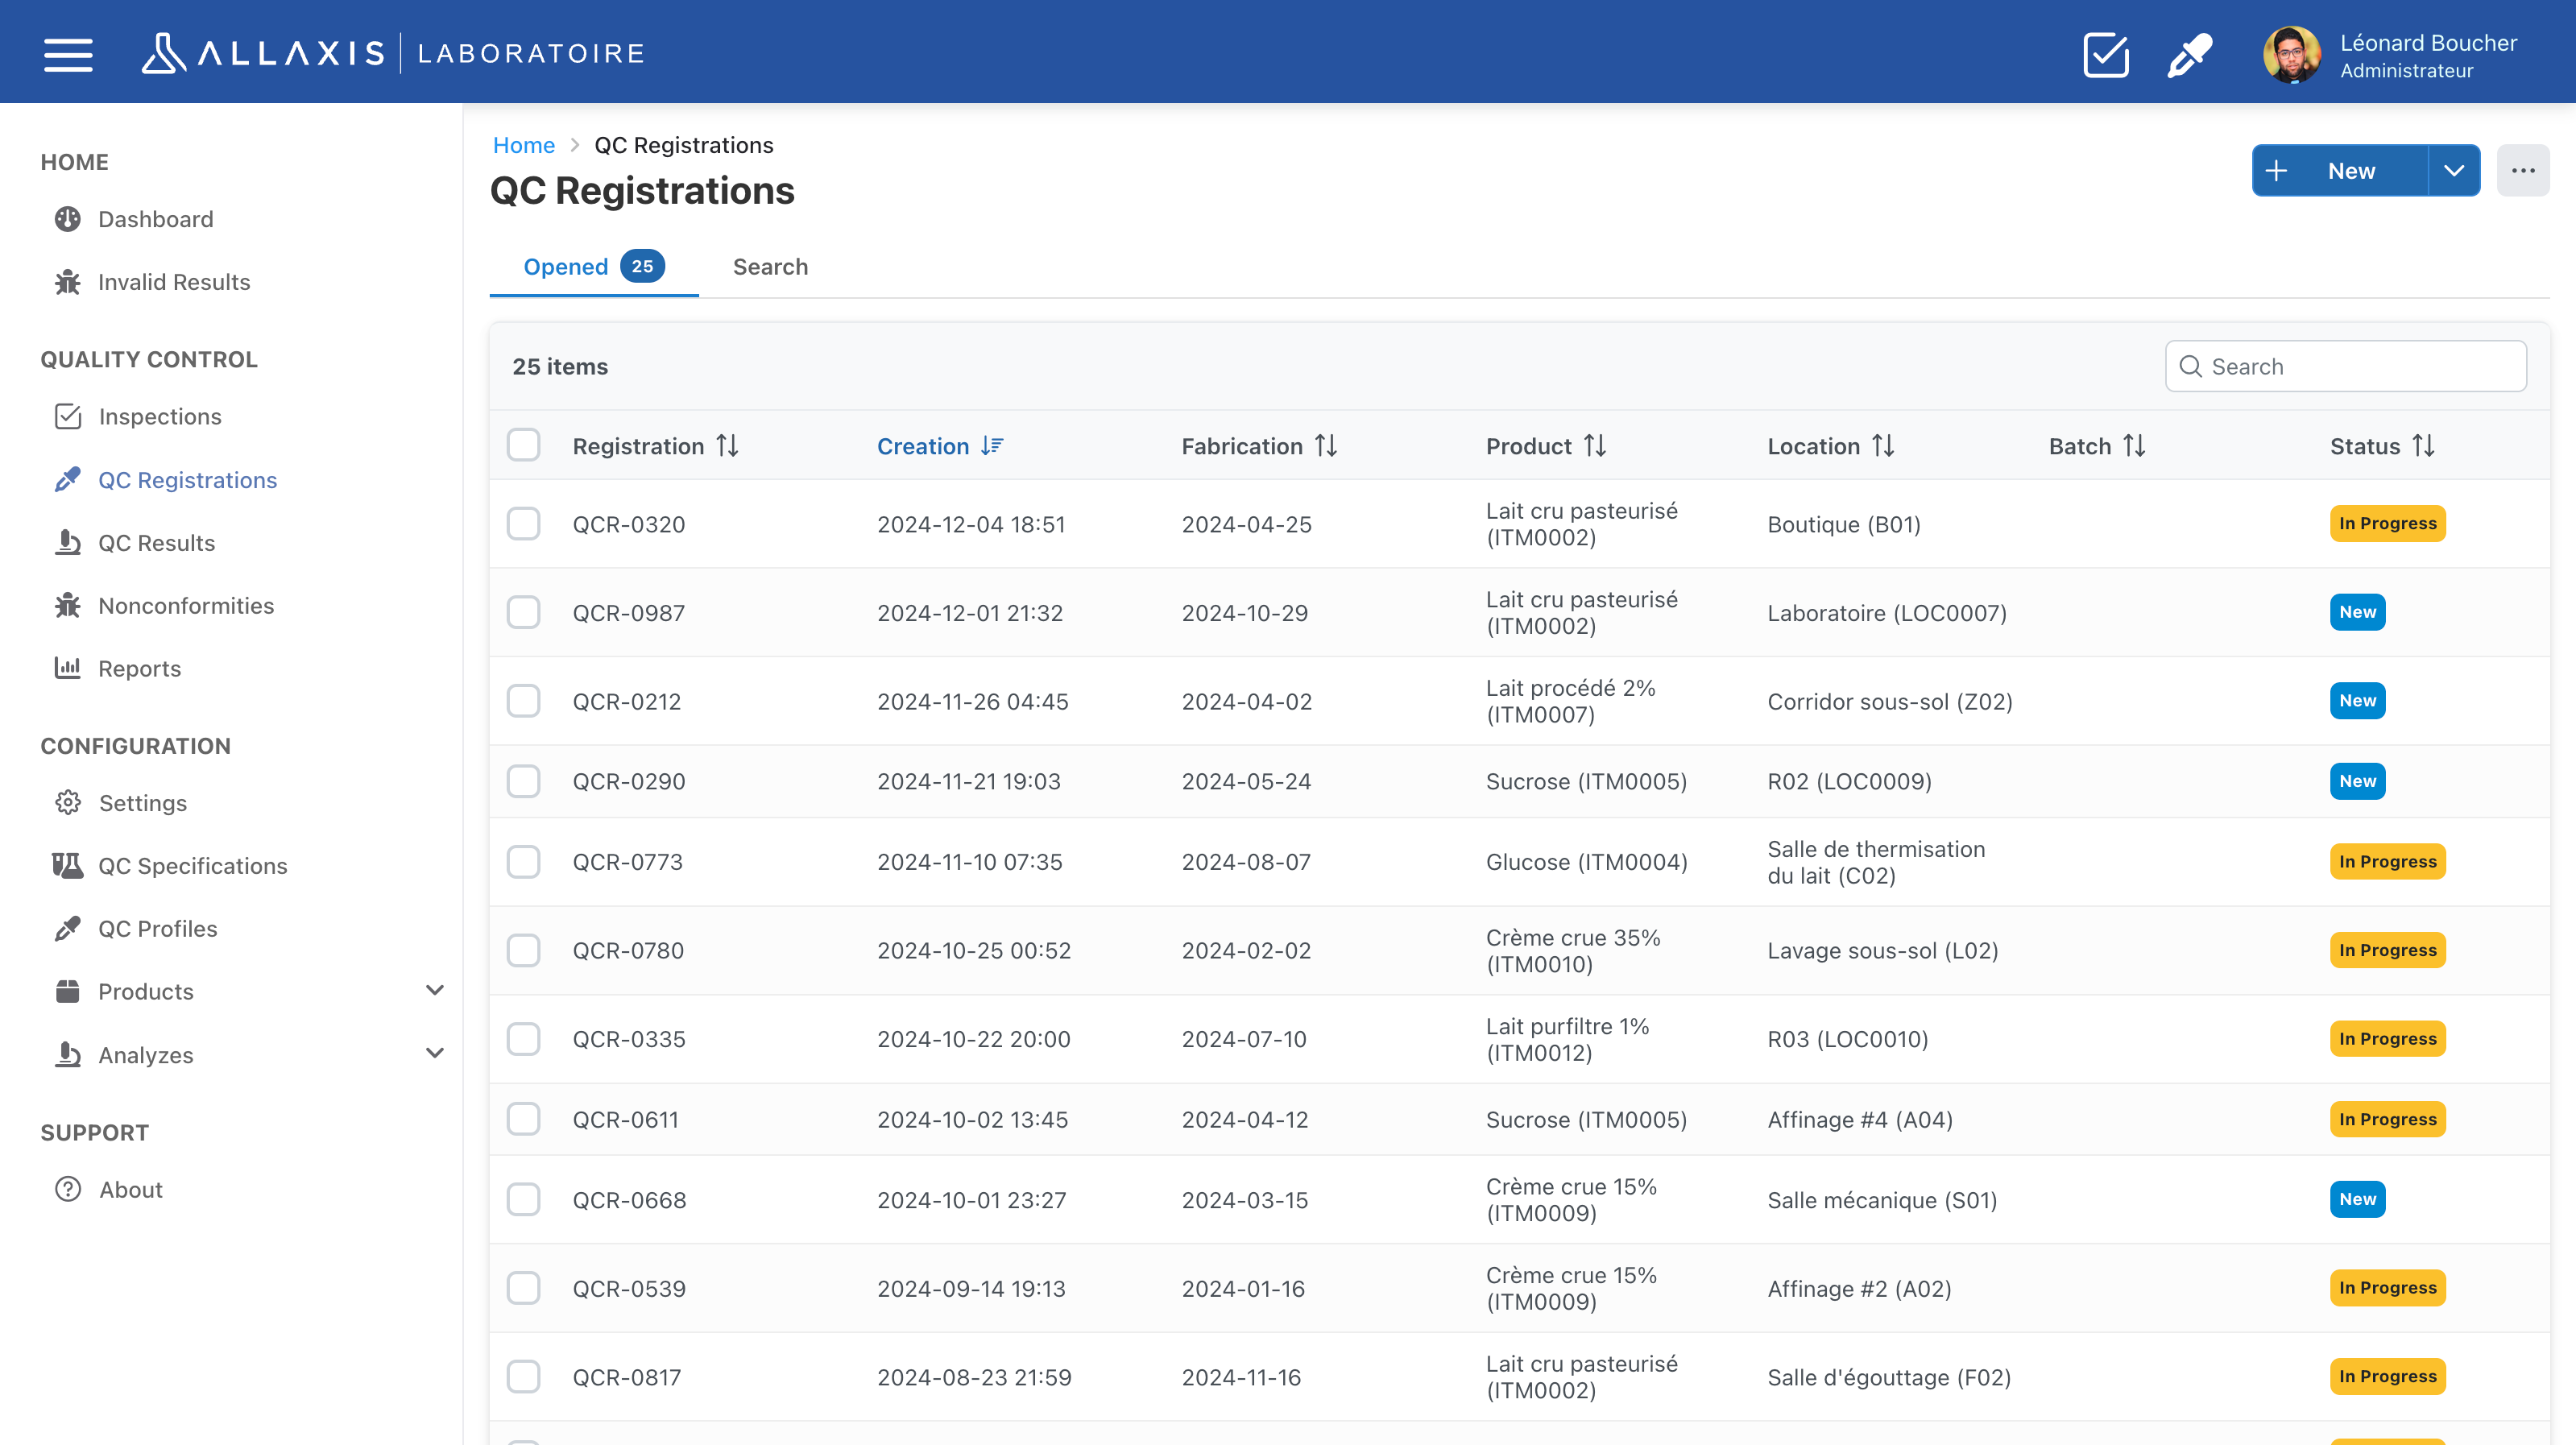This screenshot has height=1445, width=2576.
Task: Switch to the Search tab
Action: [769, 267]
